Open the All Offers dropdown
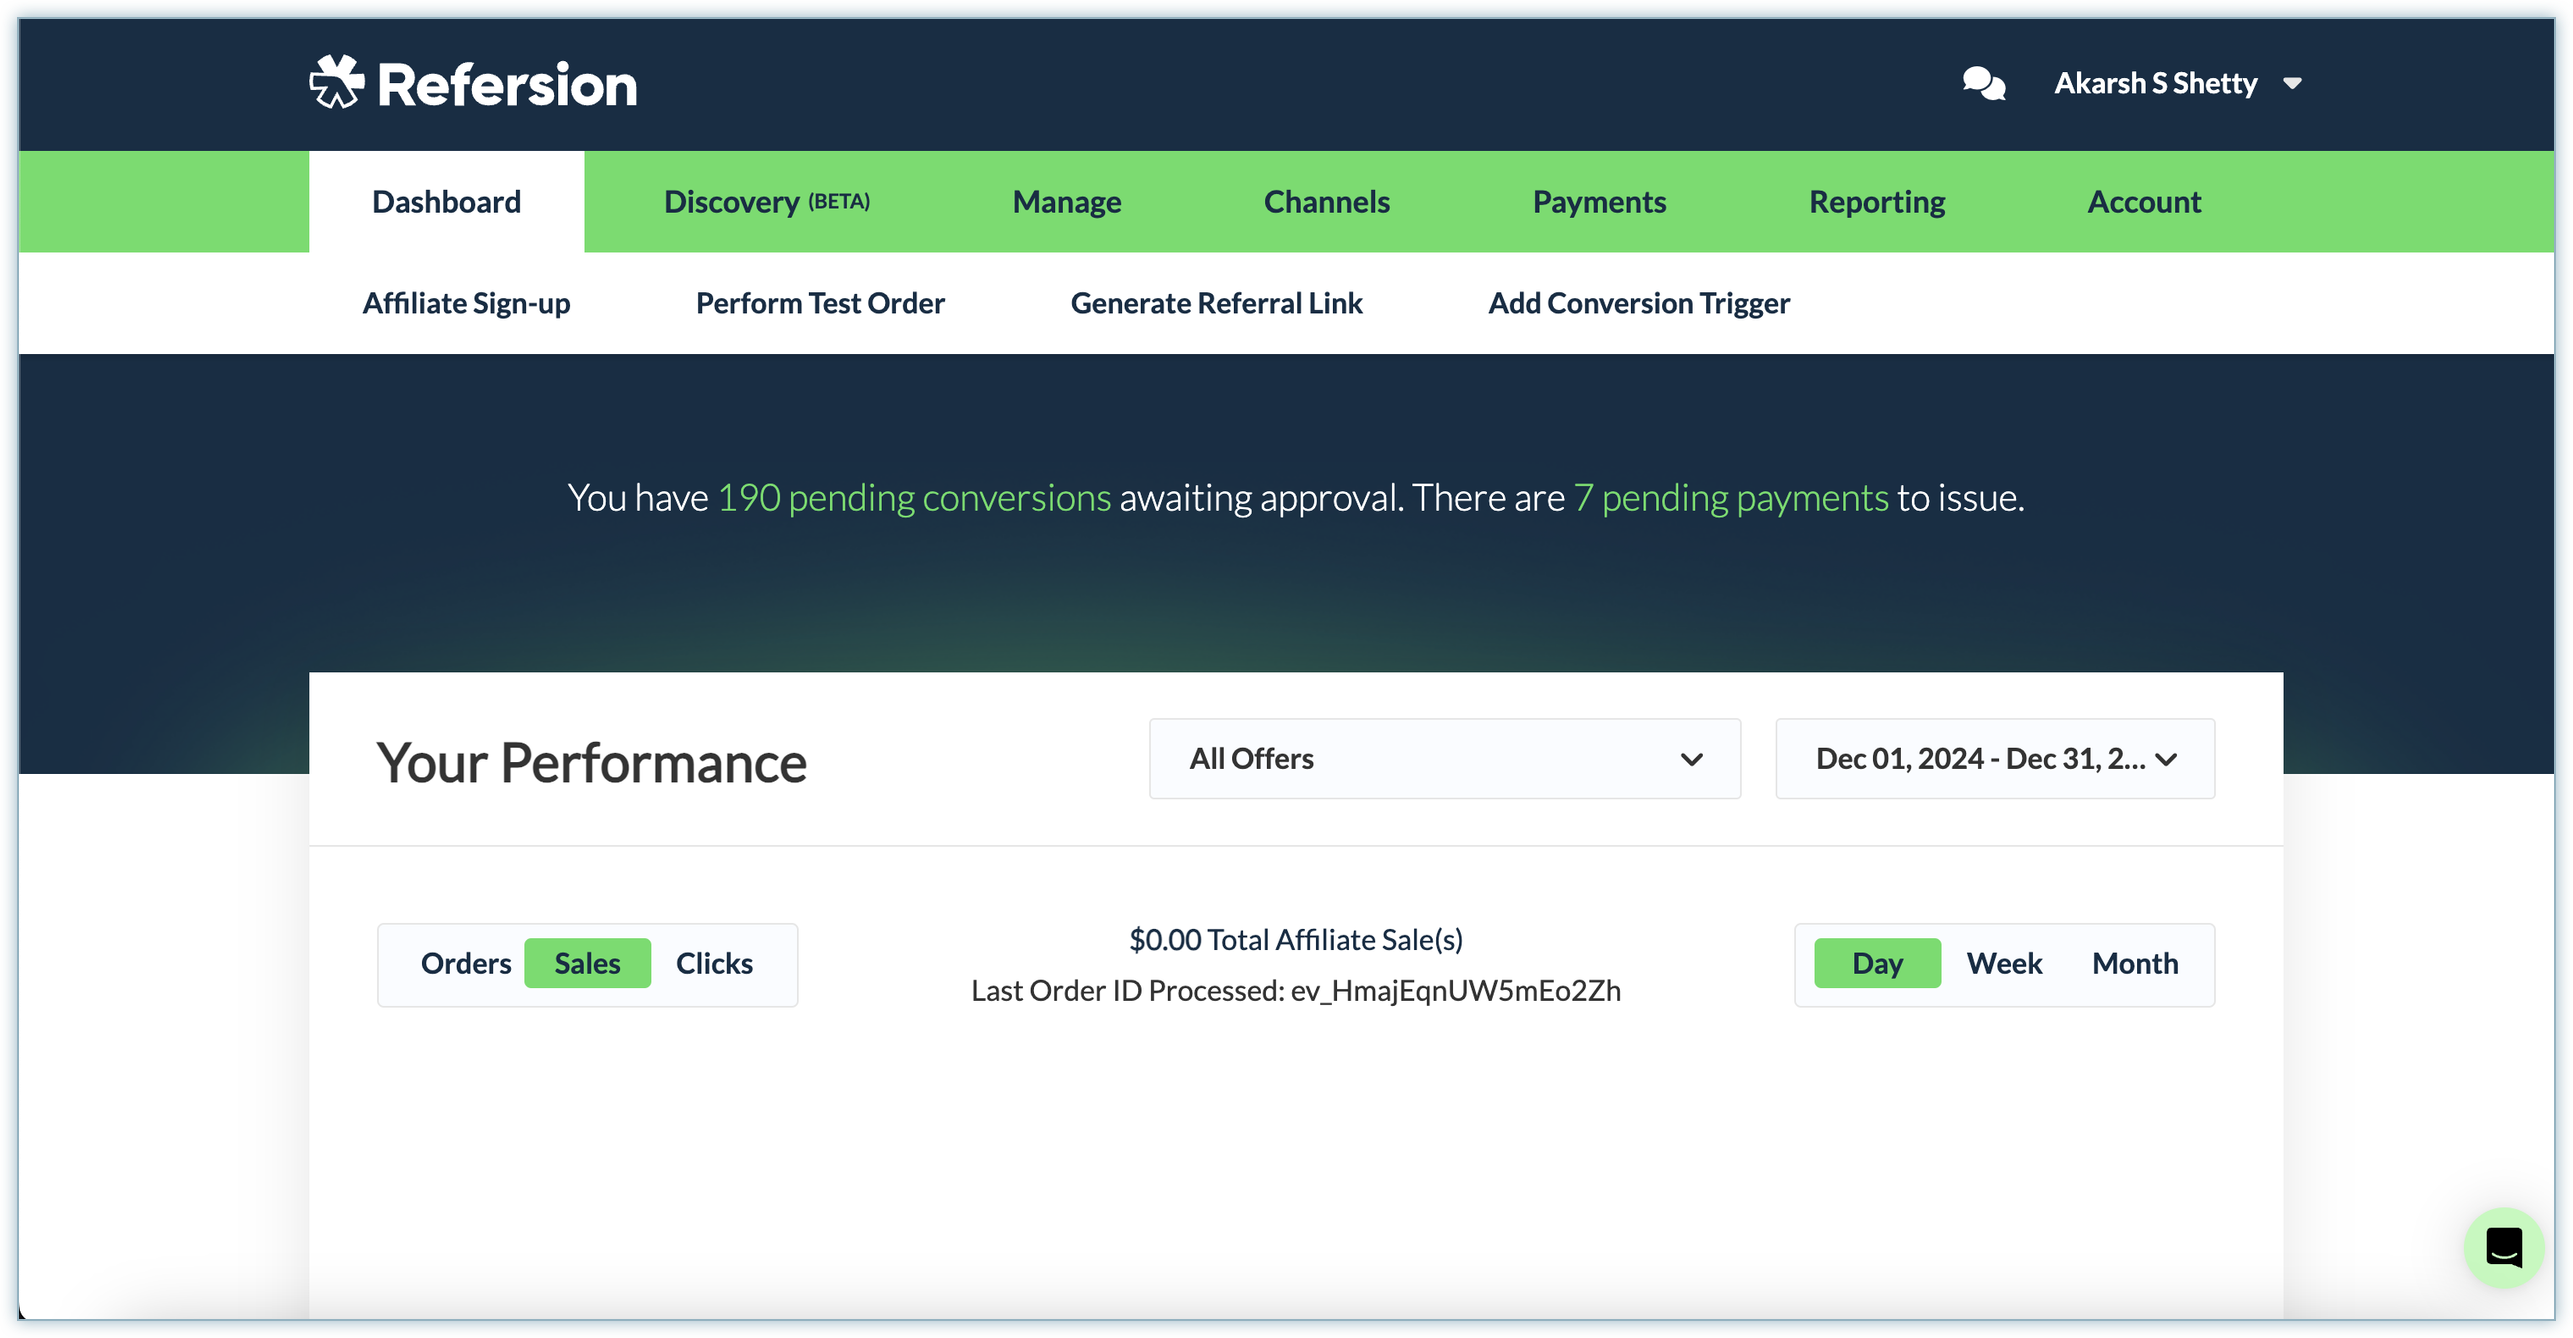This screenshot has width=2573, height=1338. [x=1444, y=759]
